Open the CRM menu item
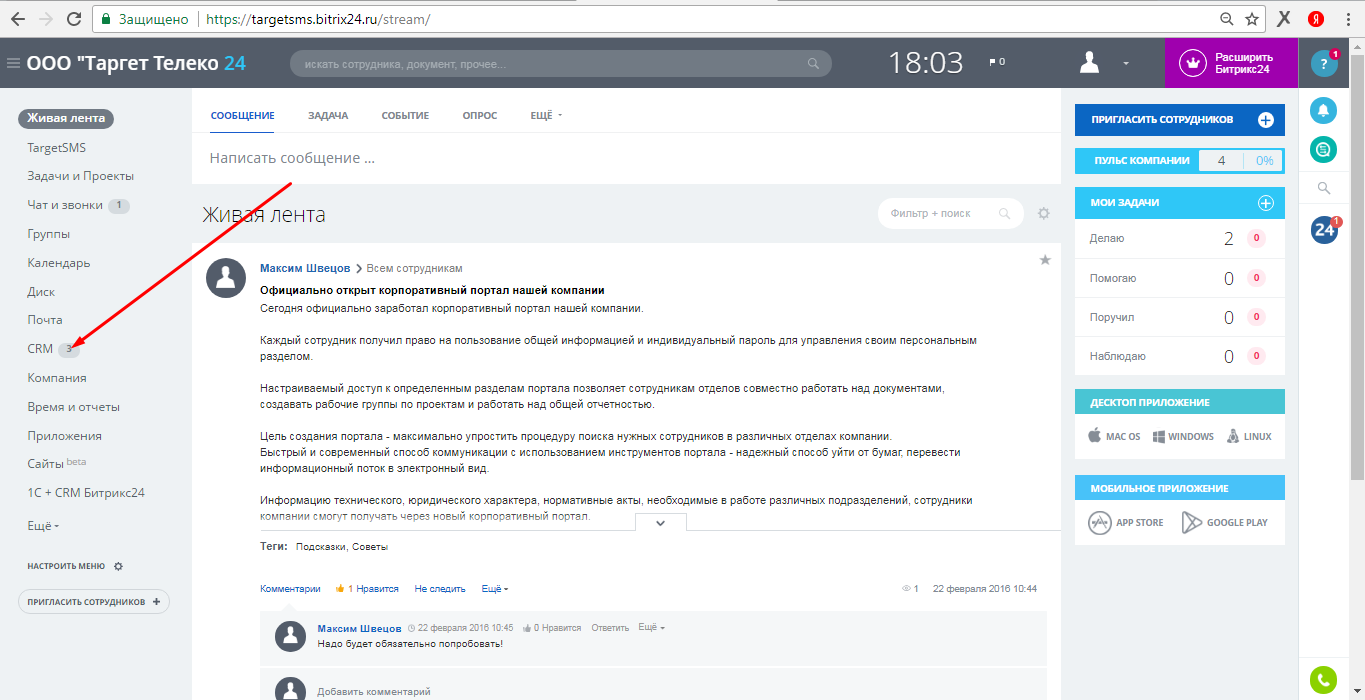1365x700 pixels. click(40, 349)
